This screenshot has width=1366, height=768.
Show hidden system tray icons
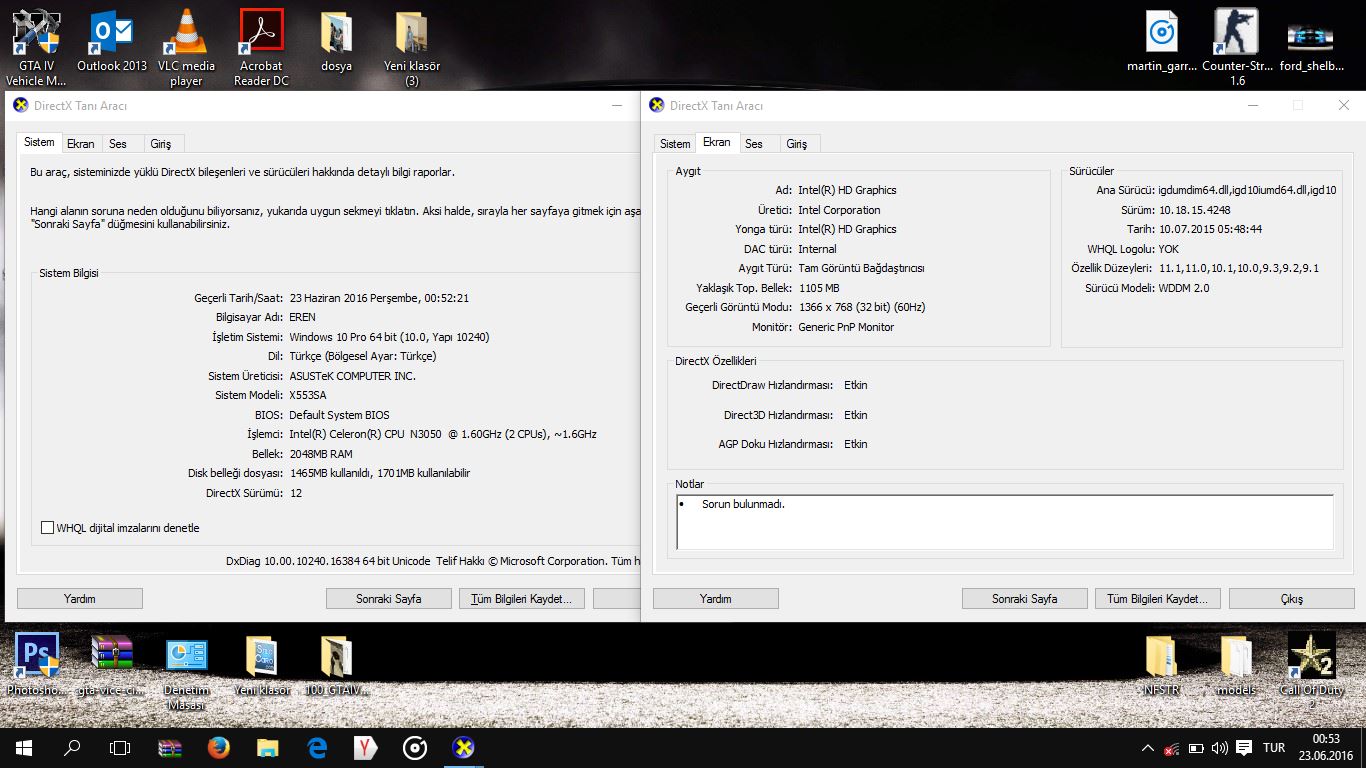point(1146,748)
